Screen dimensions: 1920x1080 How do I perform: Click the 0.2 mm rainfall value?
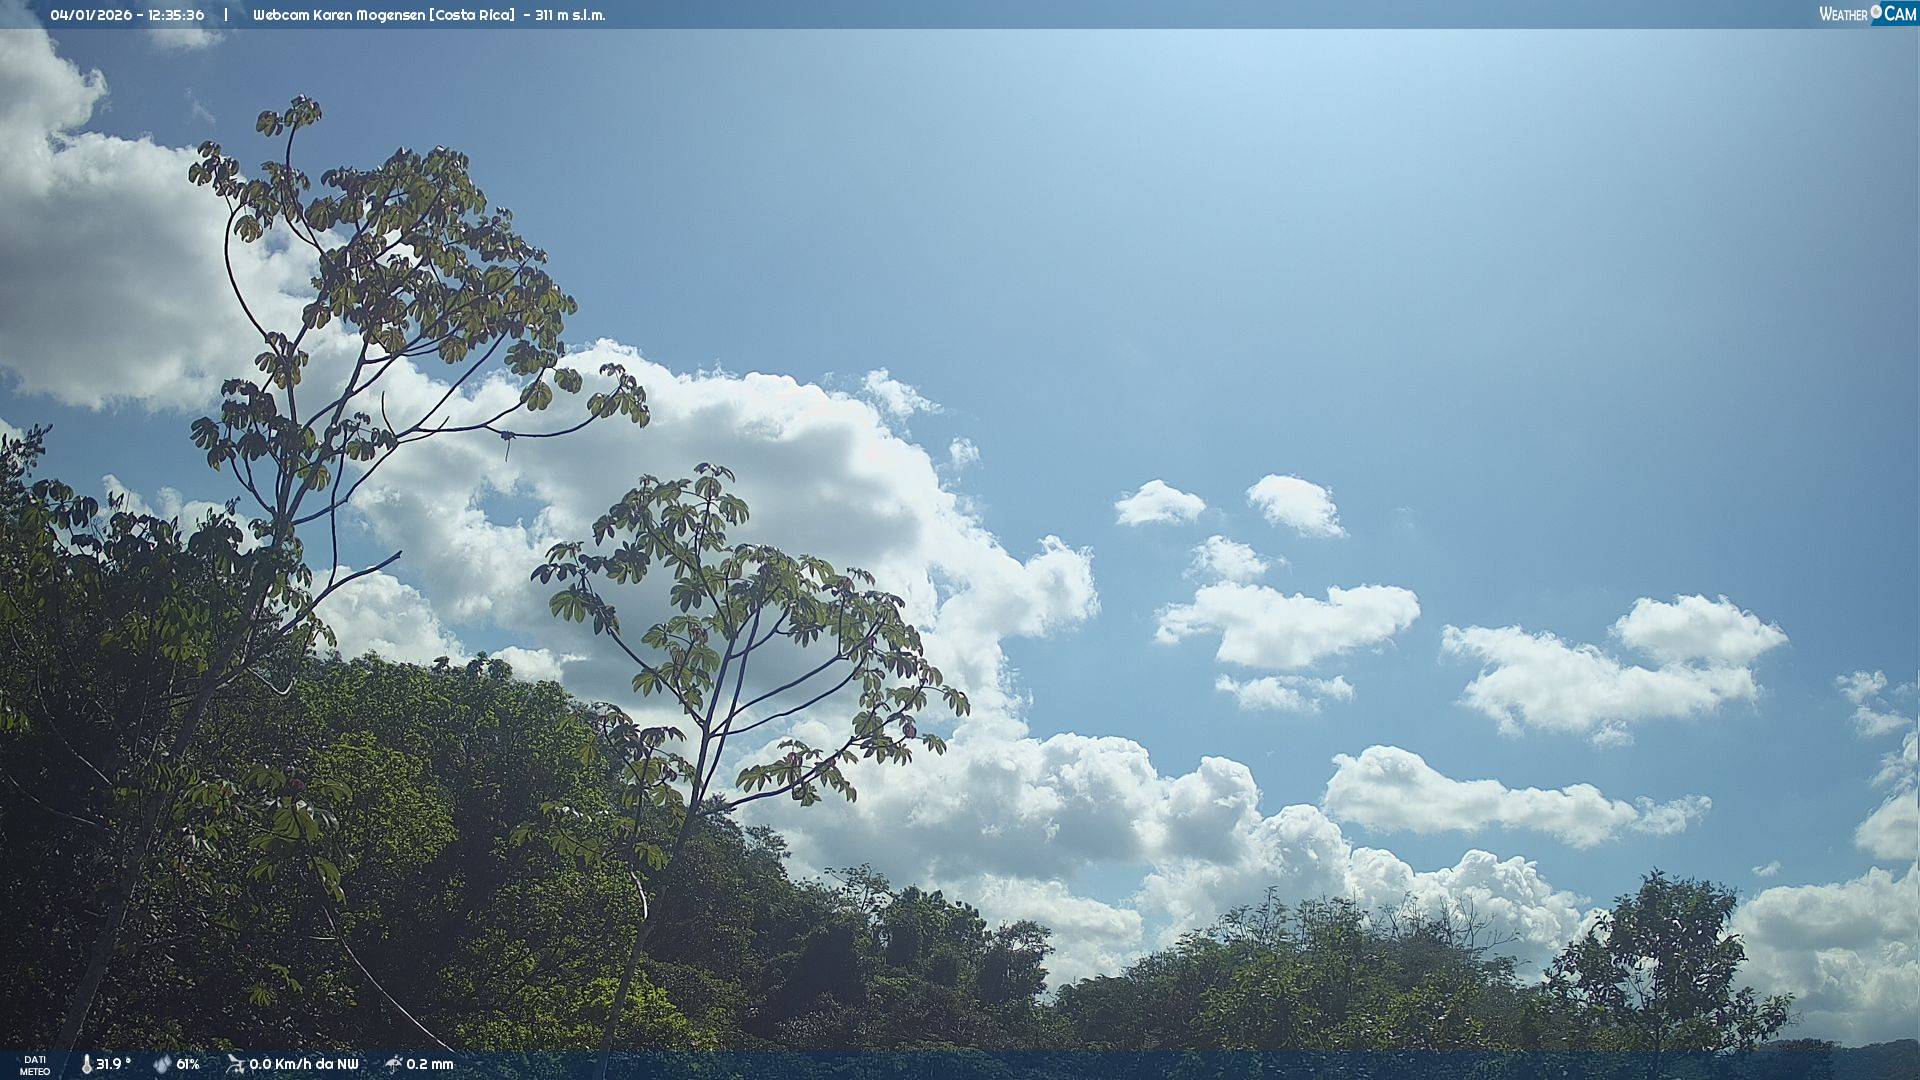pyautogui.click(x=429, y=1064)
